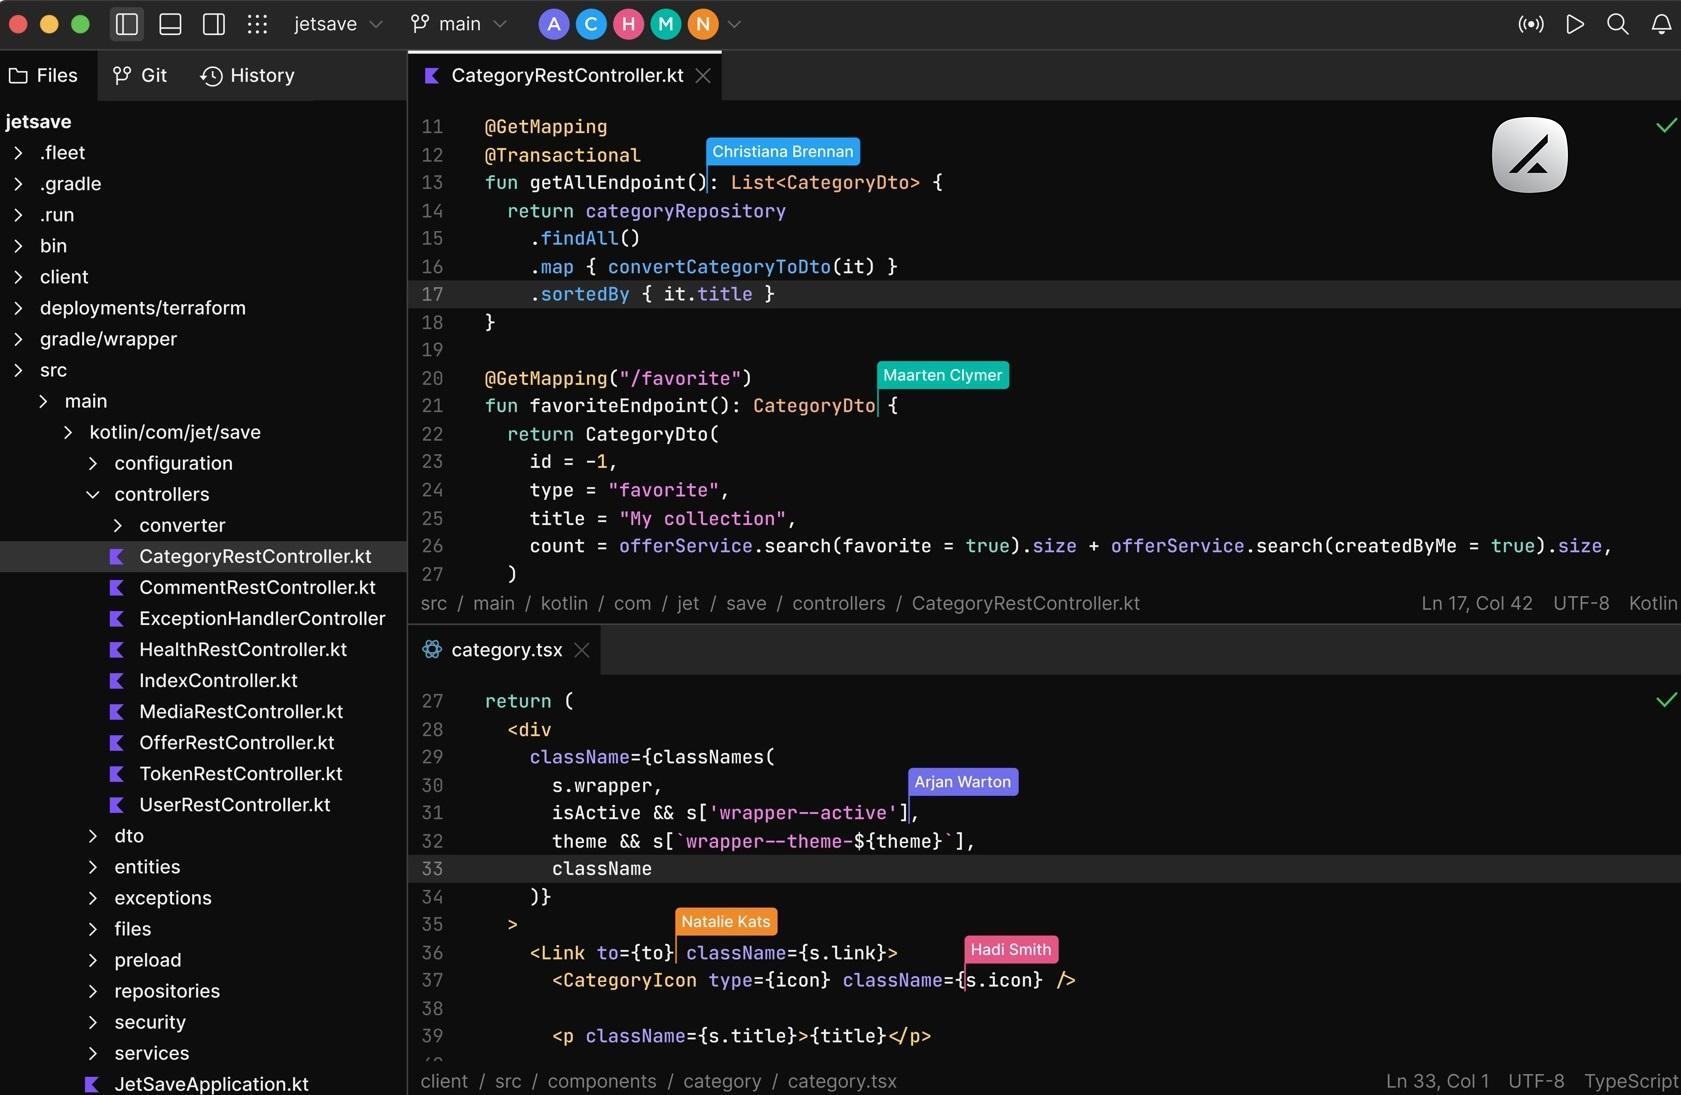Viewport: 1681px width, 1095px height.
Task: Click the AI assistant floating icon
Action: click(1529, 155)
